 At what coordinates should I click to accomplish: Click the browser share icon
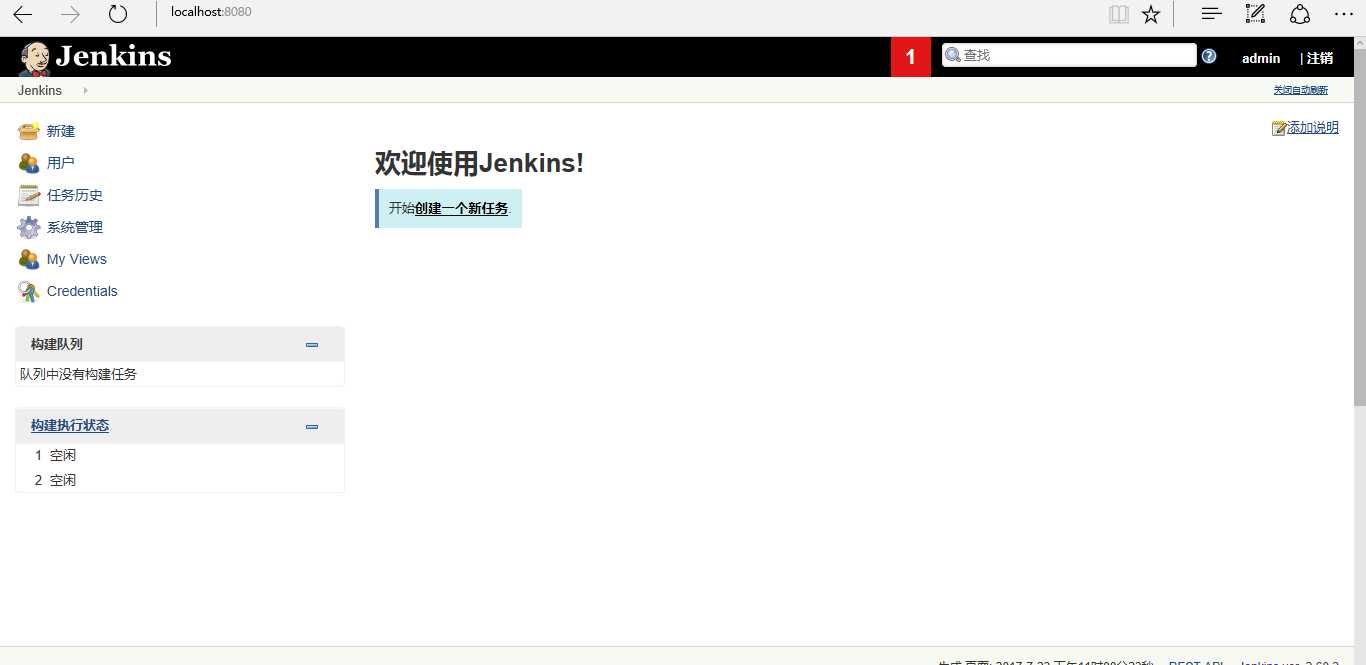pyautogui.click(x=1299, y=14)
